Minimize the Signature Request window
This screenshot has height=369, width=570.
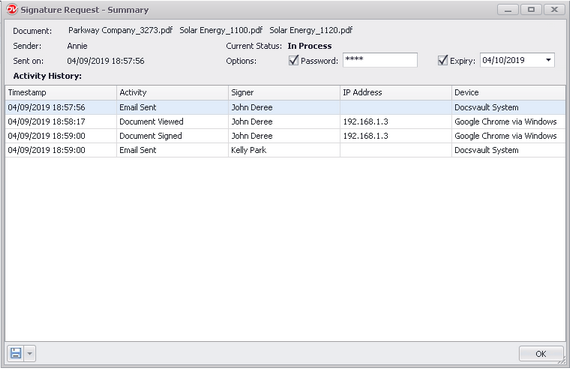508,9
